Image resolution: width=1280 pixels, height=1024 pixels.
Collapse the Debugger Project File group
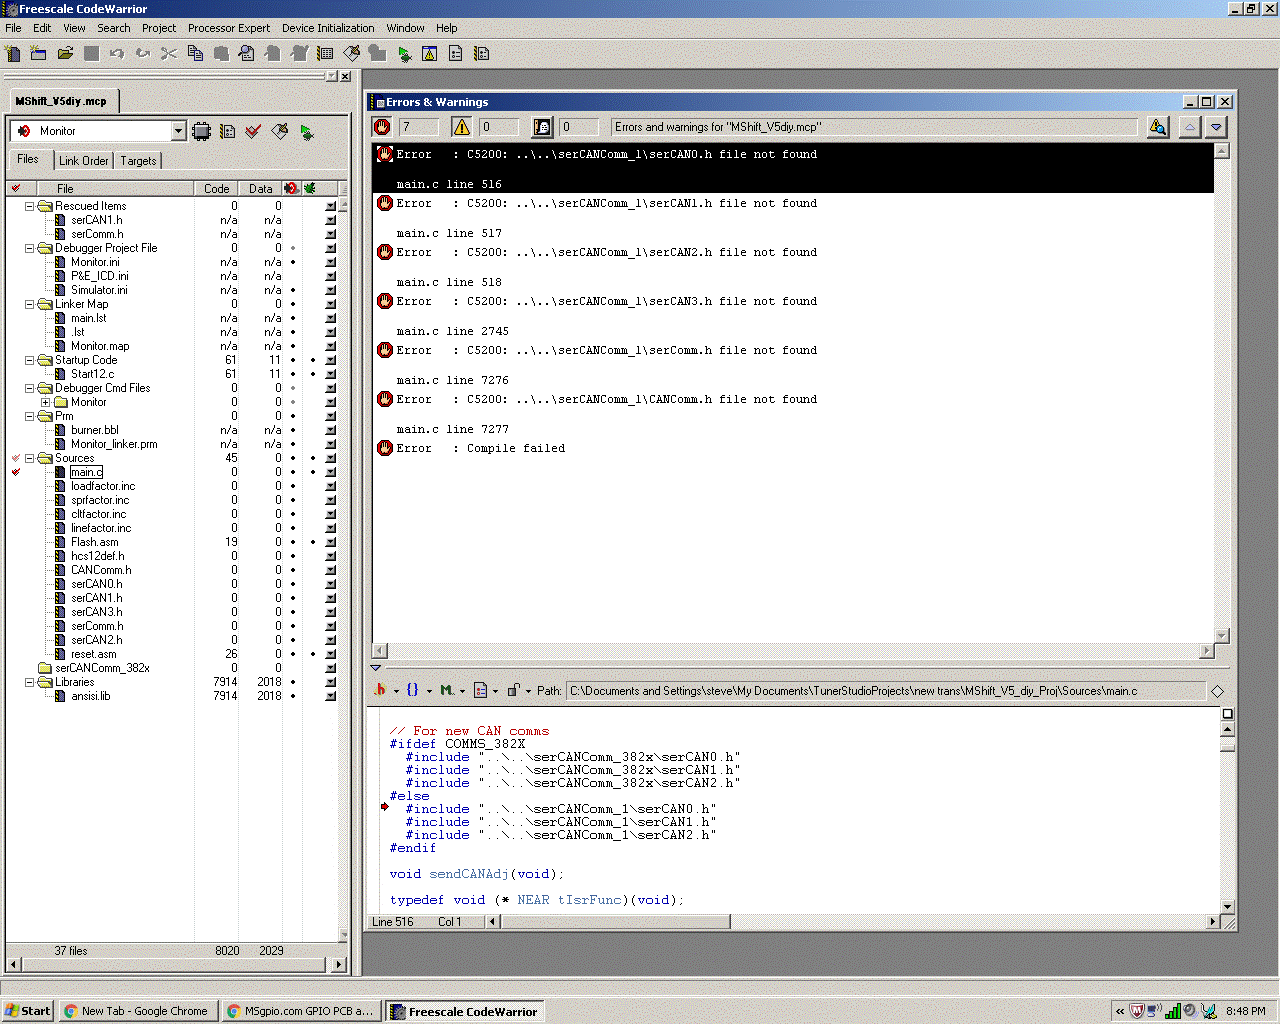coord(29,248)
